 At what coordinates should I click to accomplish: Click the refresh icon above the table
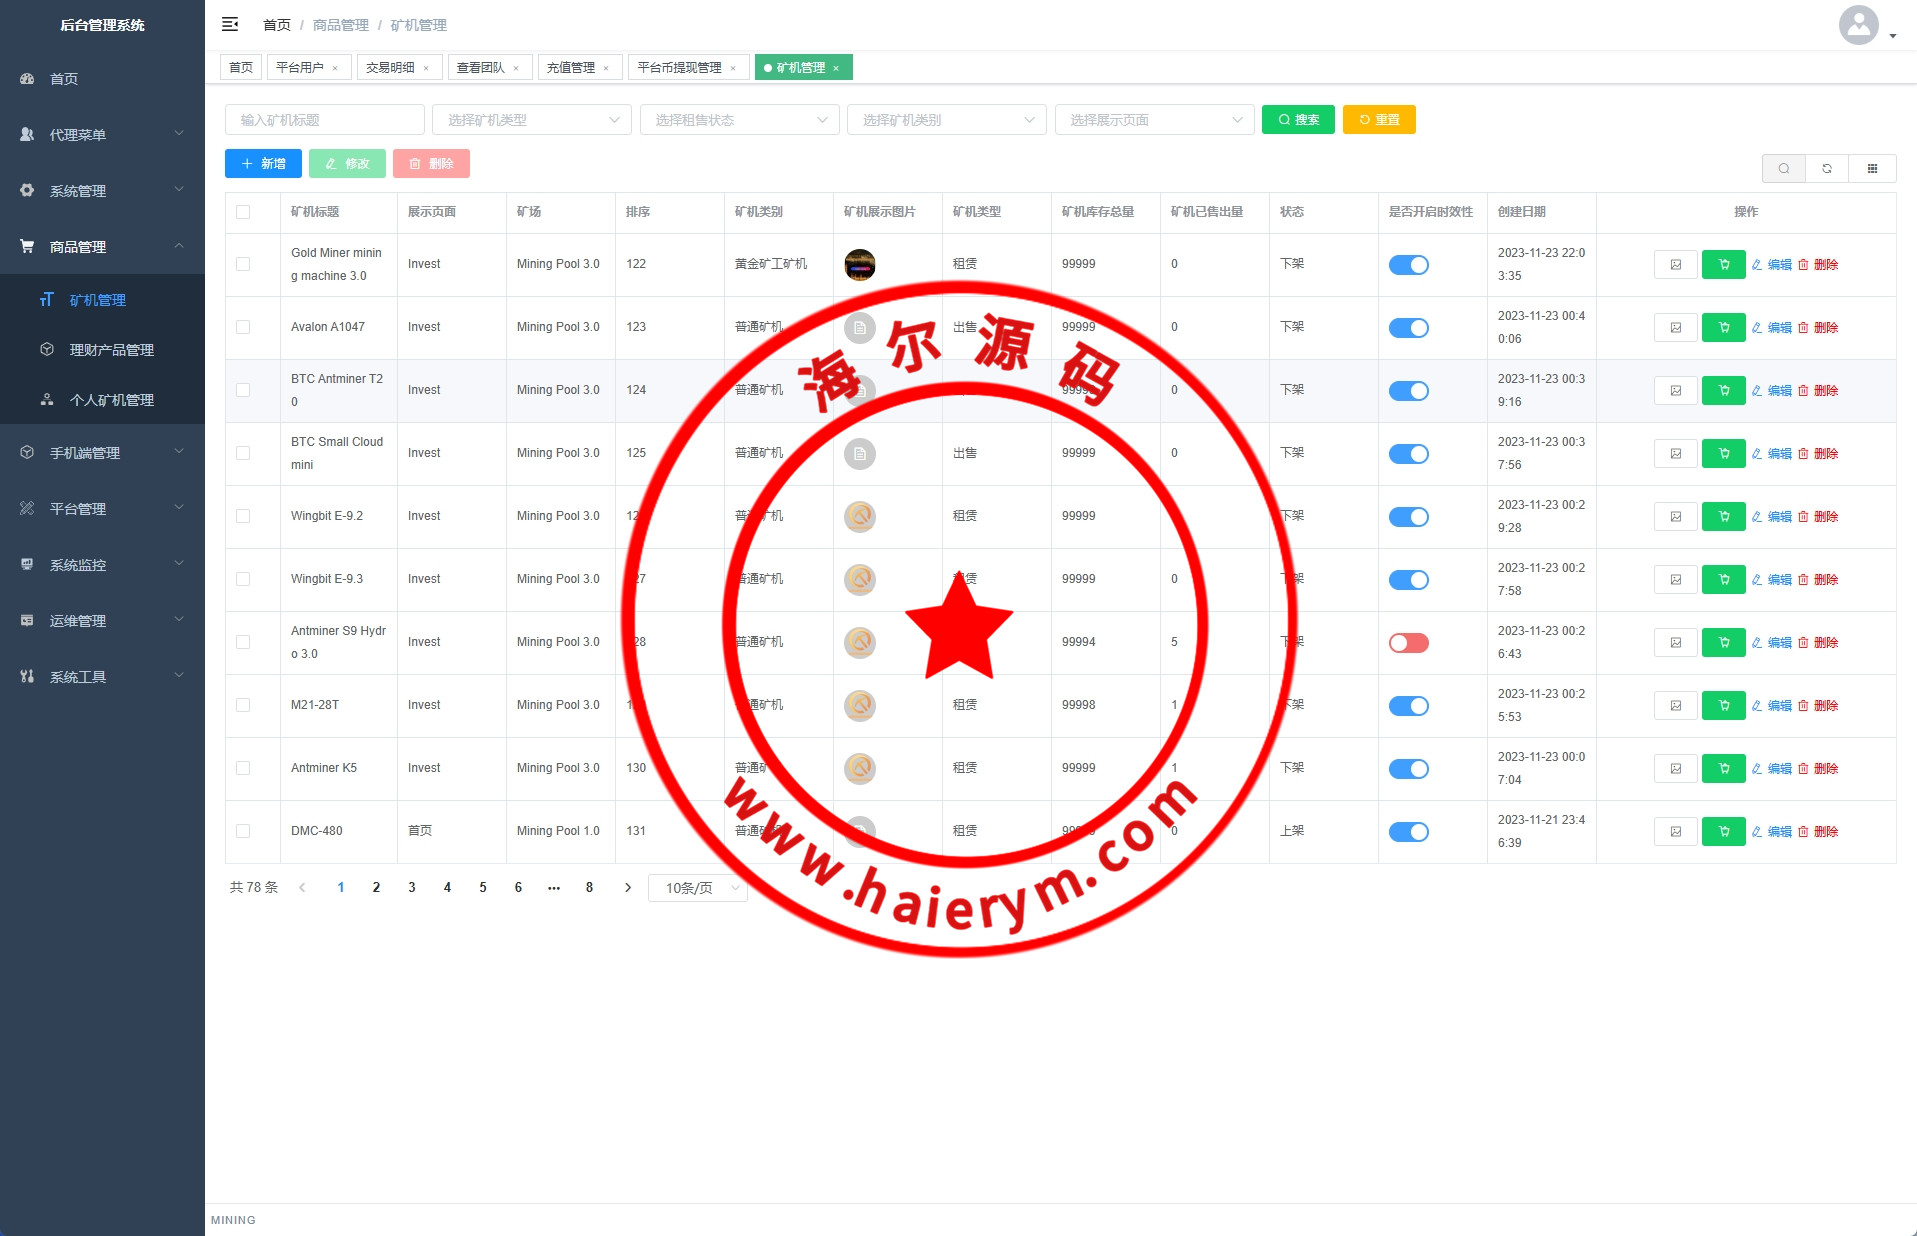pos(1827,168)
